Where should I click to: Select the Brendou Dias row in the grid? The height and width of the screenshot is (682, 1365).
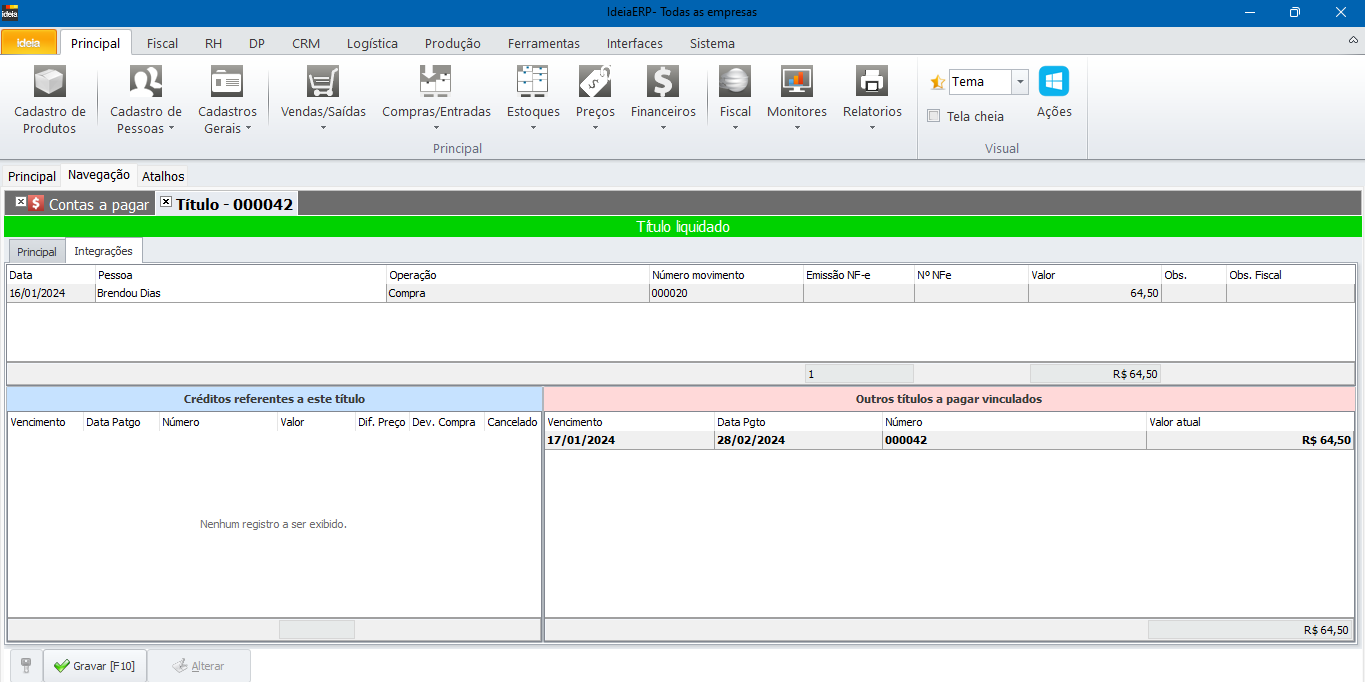(240, 294)
